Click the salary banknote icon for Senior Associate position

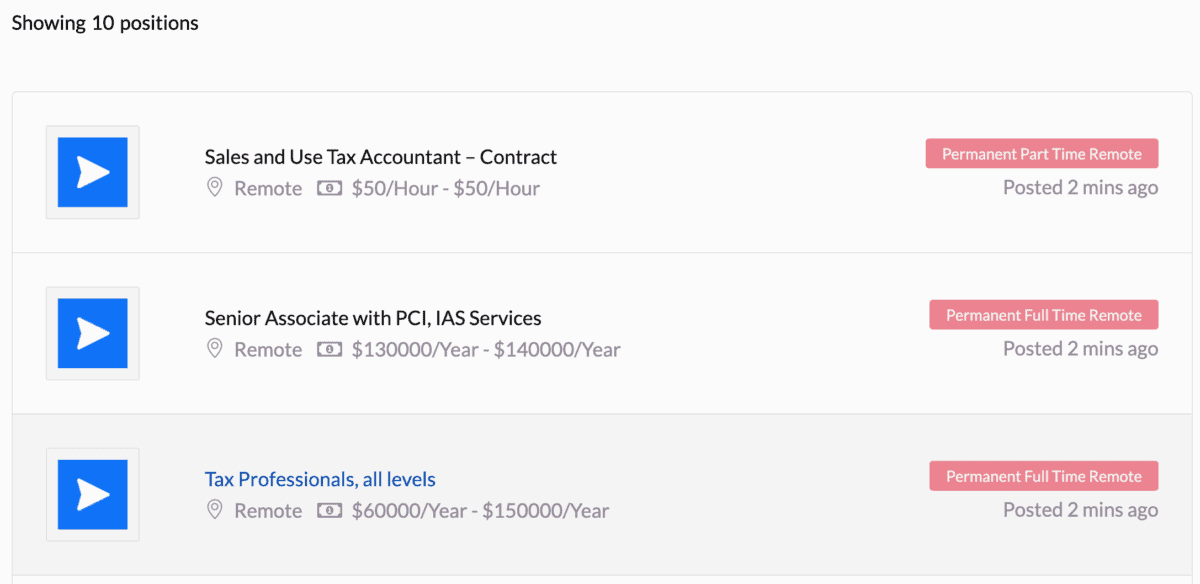pos(329,349)
